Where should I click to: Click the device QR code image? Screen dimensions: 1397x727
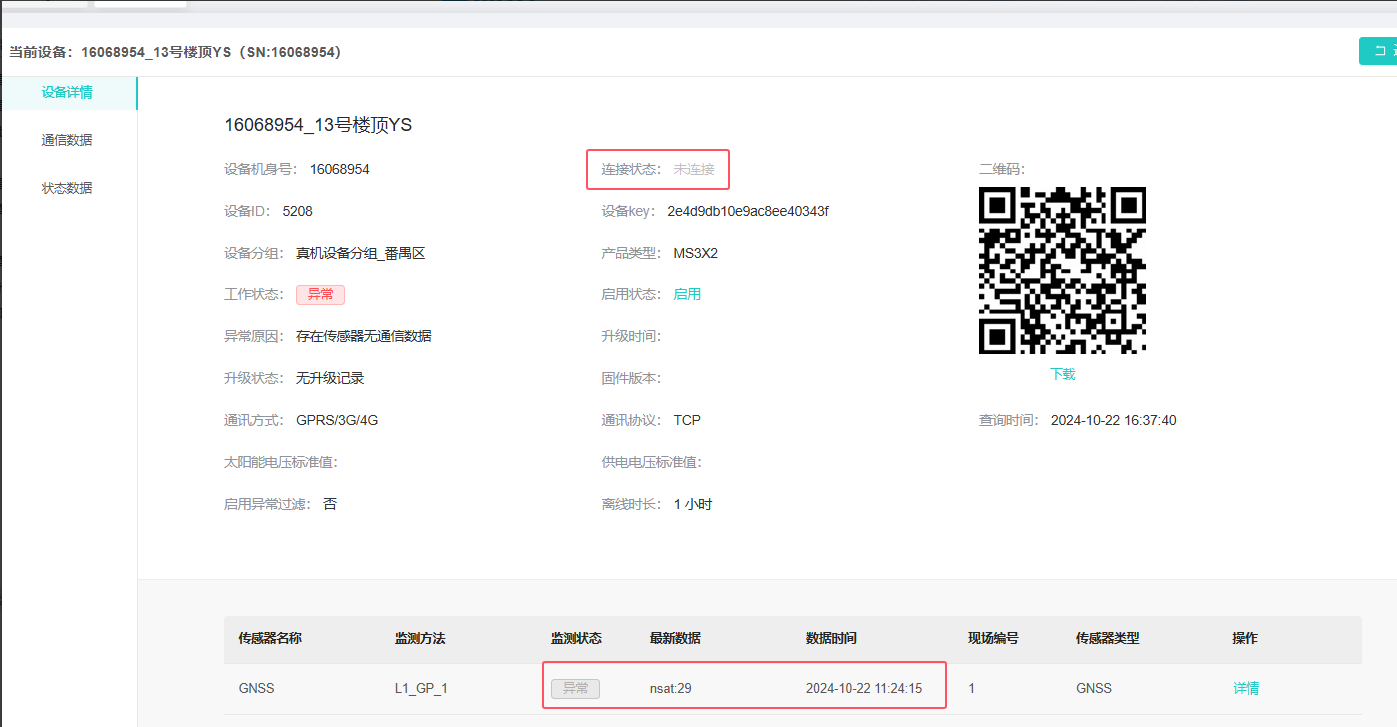pyautogui.click(x=1062, y=270)
